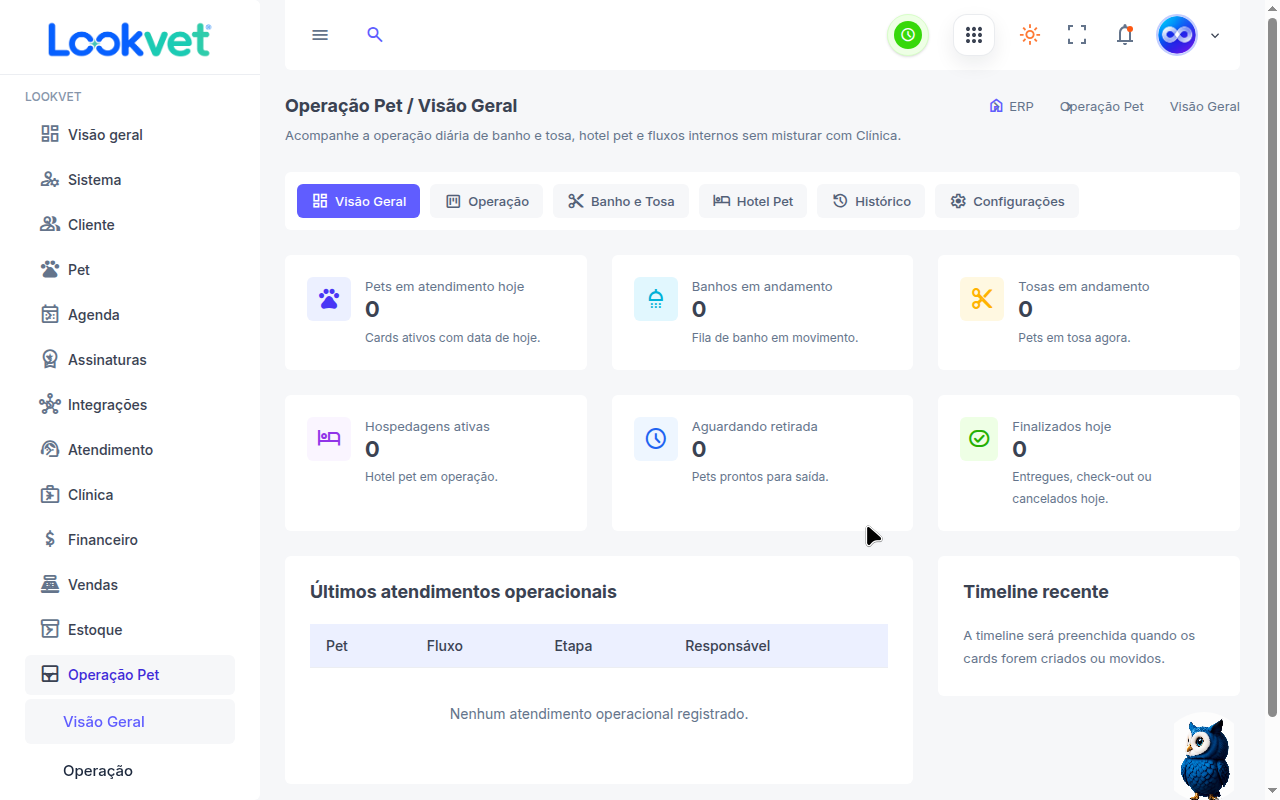The width and height of the screenshot is (1280, 800).
Task: Go to ERP breadcrumb link
Action: pos(1011,106)
